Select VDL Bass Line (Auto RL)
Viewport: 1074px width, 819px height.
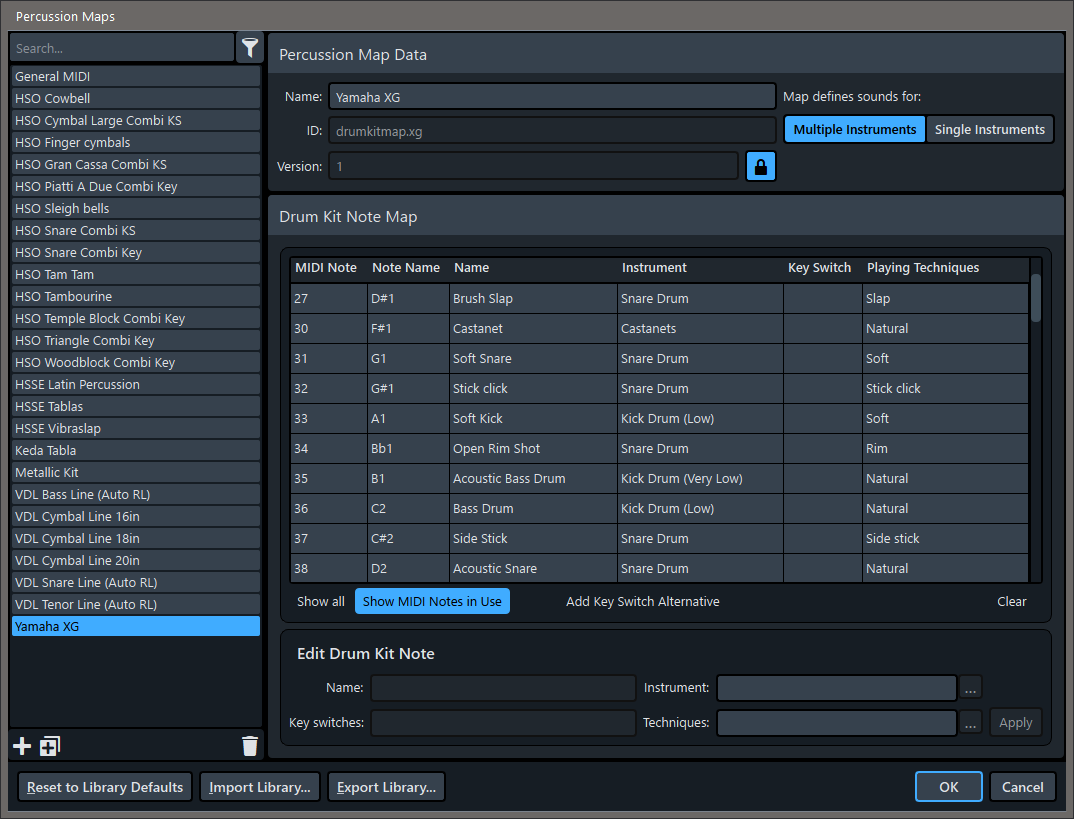136,494
